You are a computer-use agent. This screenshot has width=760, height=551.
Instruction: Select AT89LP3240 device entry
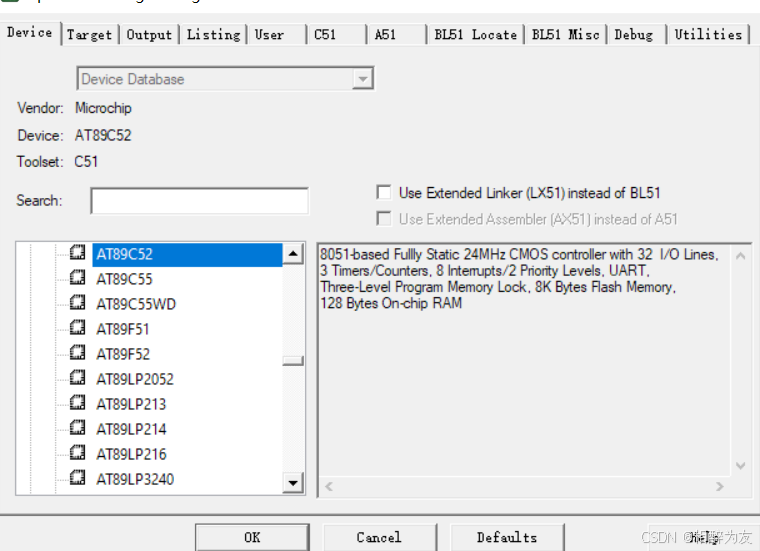(x=135, y=480)
